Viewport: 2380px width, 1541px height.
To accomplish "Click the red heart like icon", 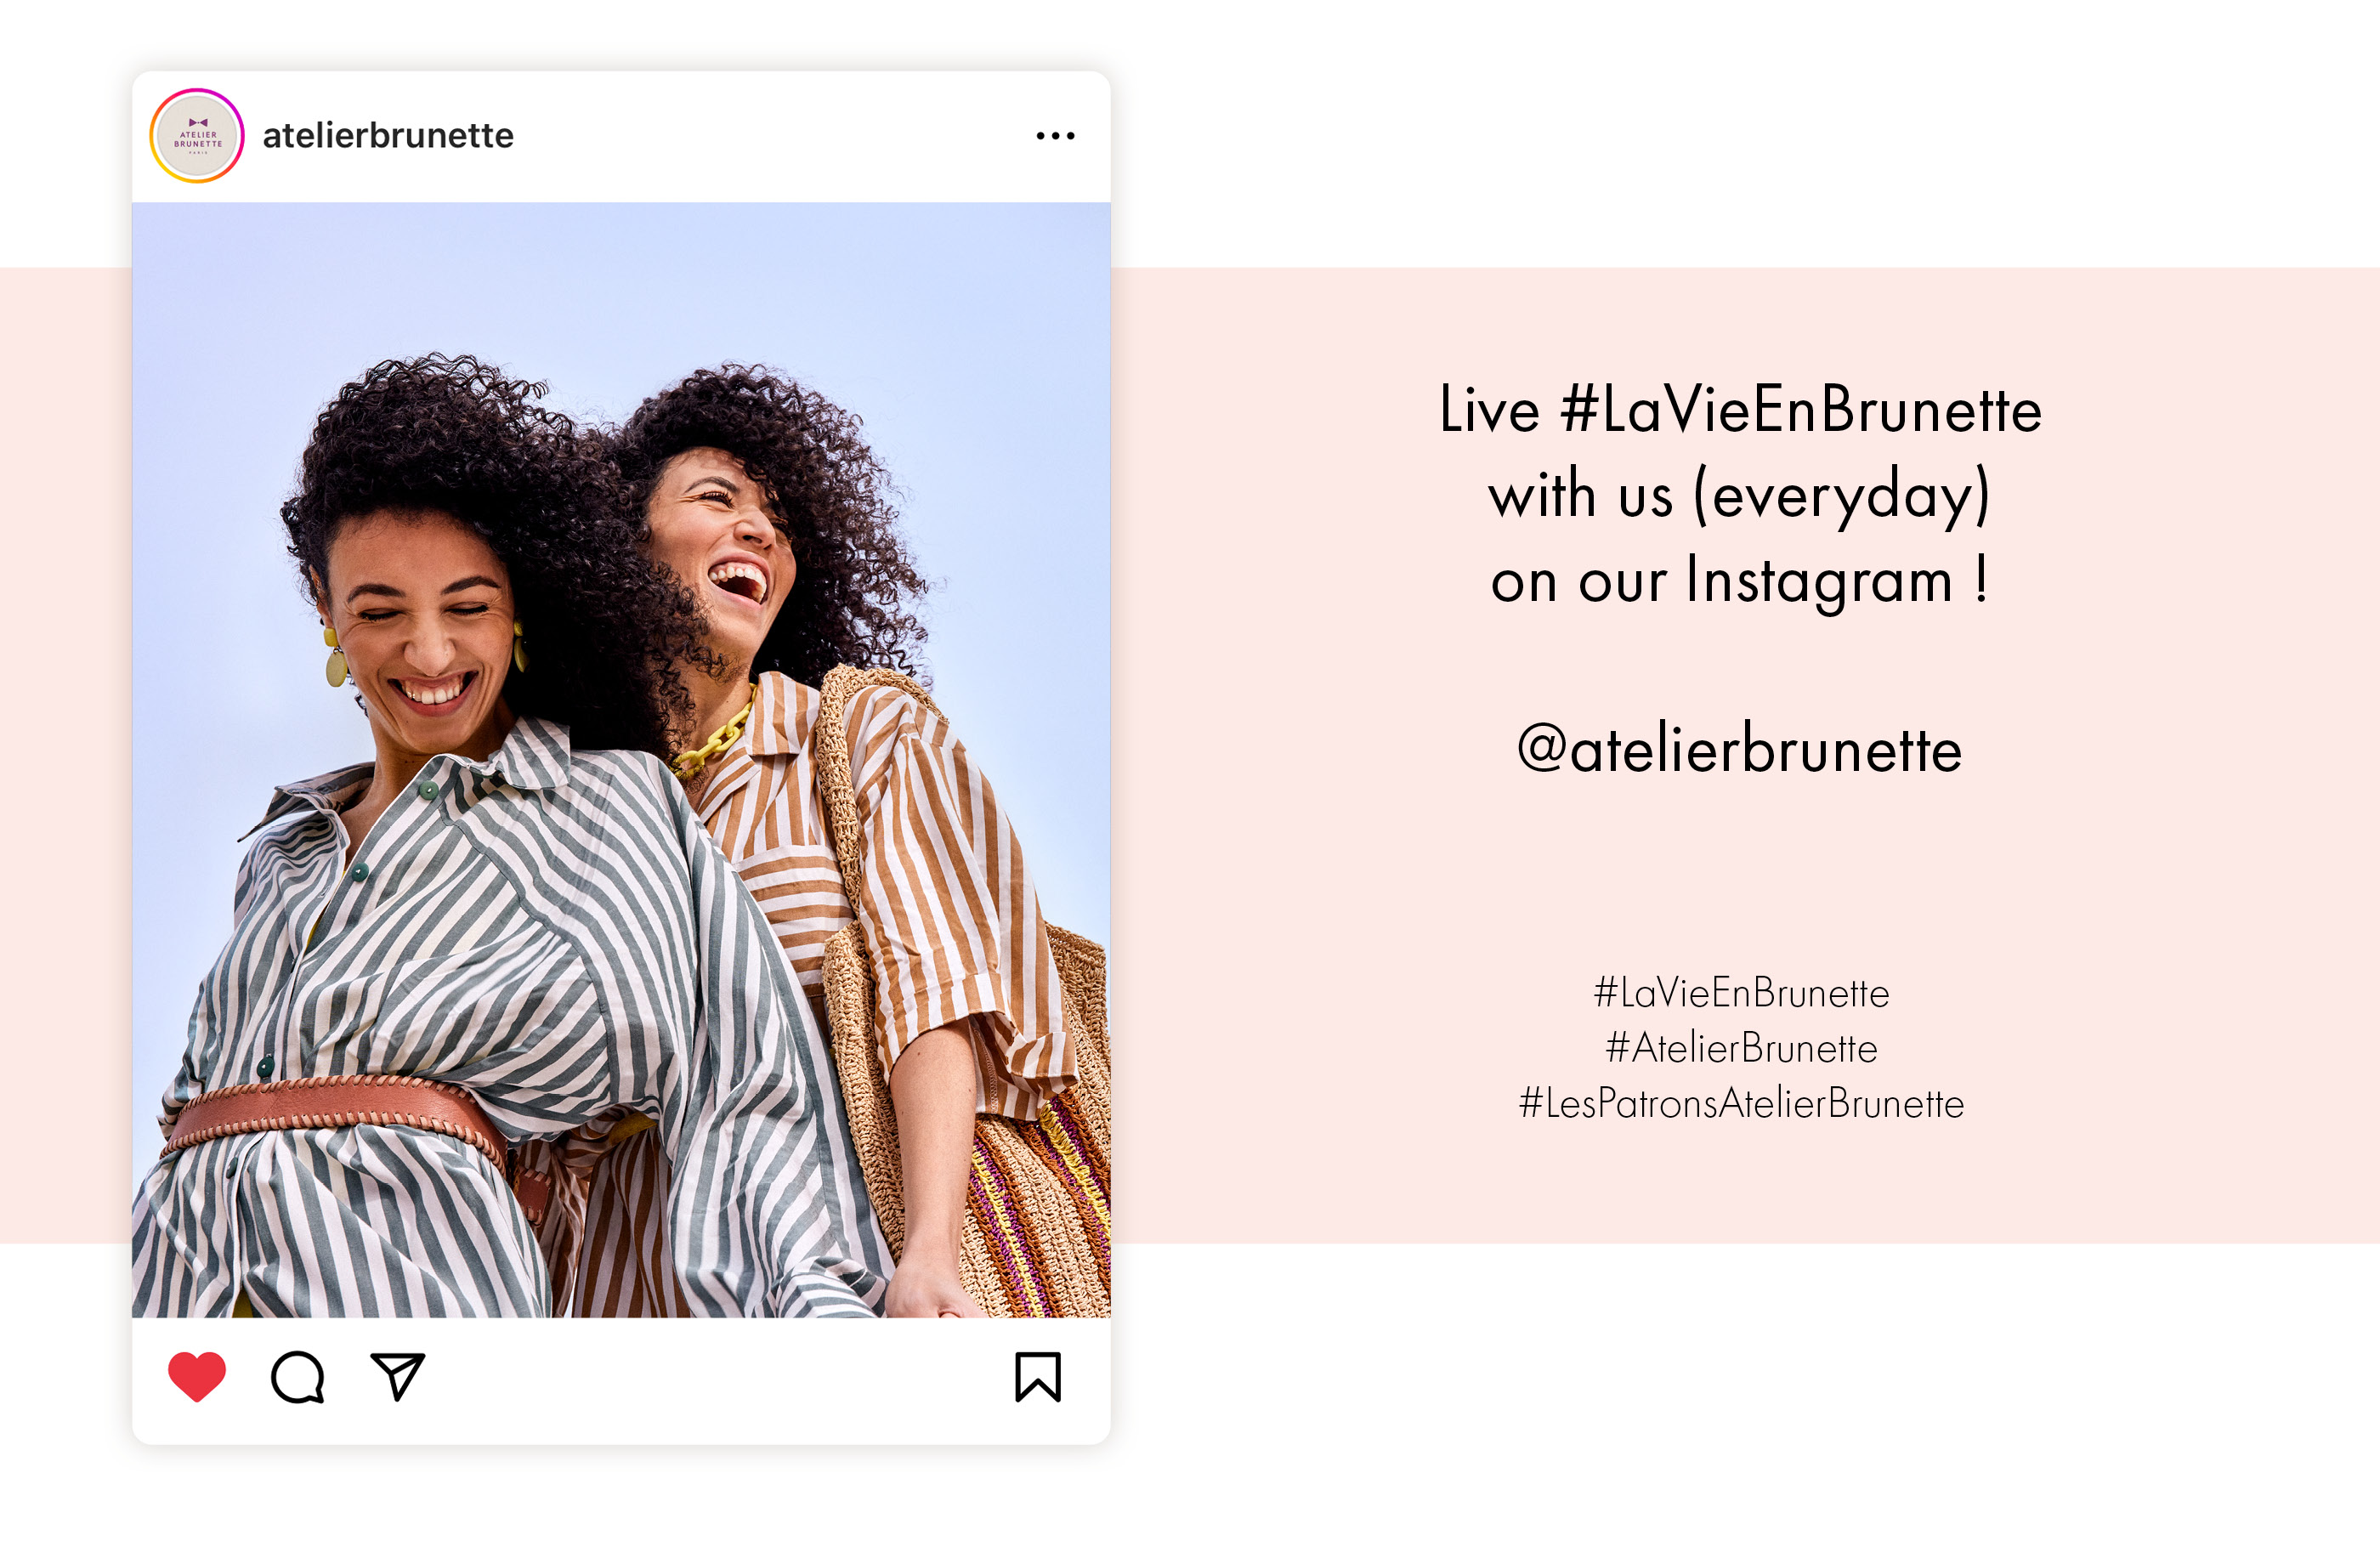I will pos(197,1376).
